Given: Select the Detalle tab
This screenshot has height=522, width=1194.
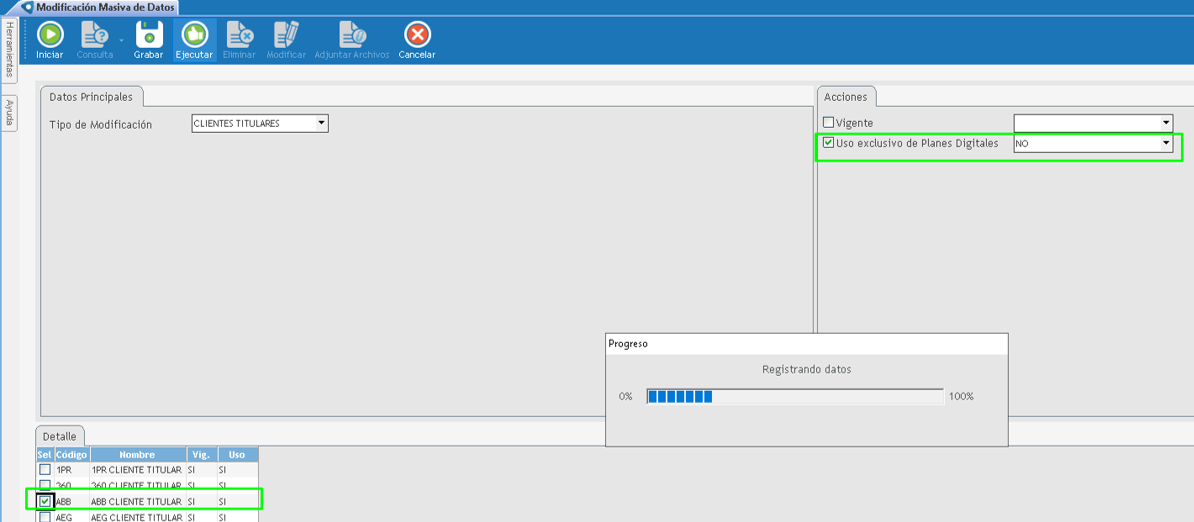Looking at the screenshot, I should coord(59,437).
